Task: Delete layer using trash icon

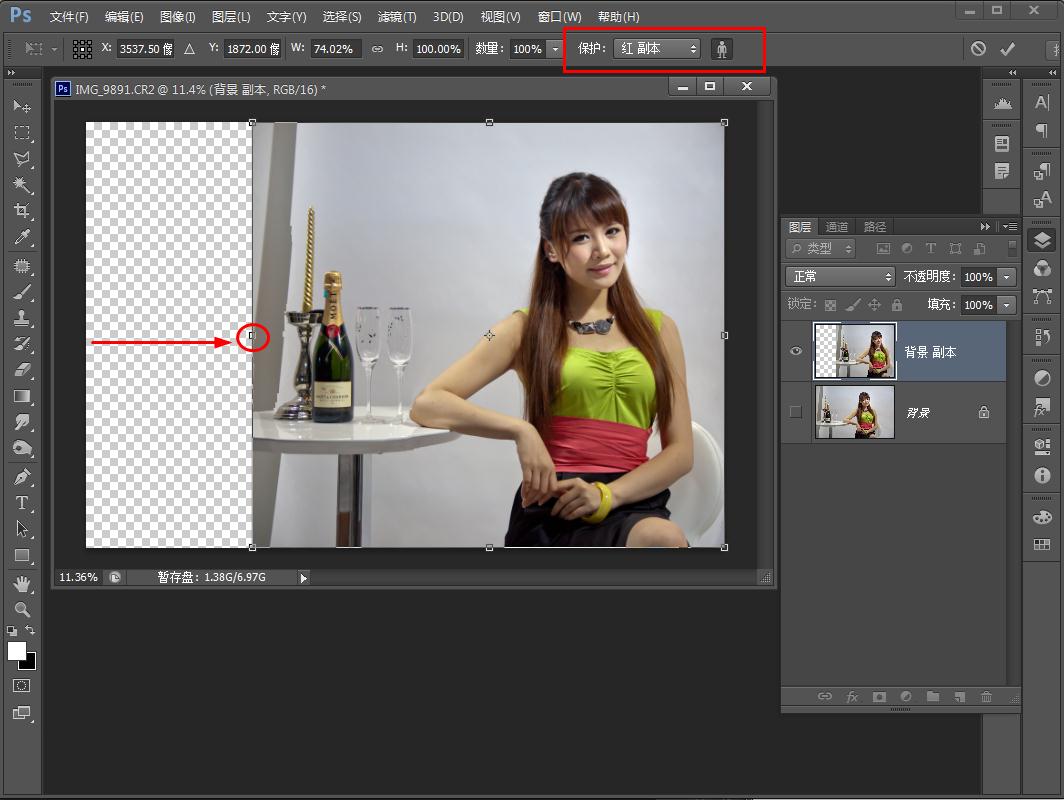Action: (x=986, y=697)
